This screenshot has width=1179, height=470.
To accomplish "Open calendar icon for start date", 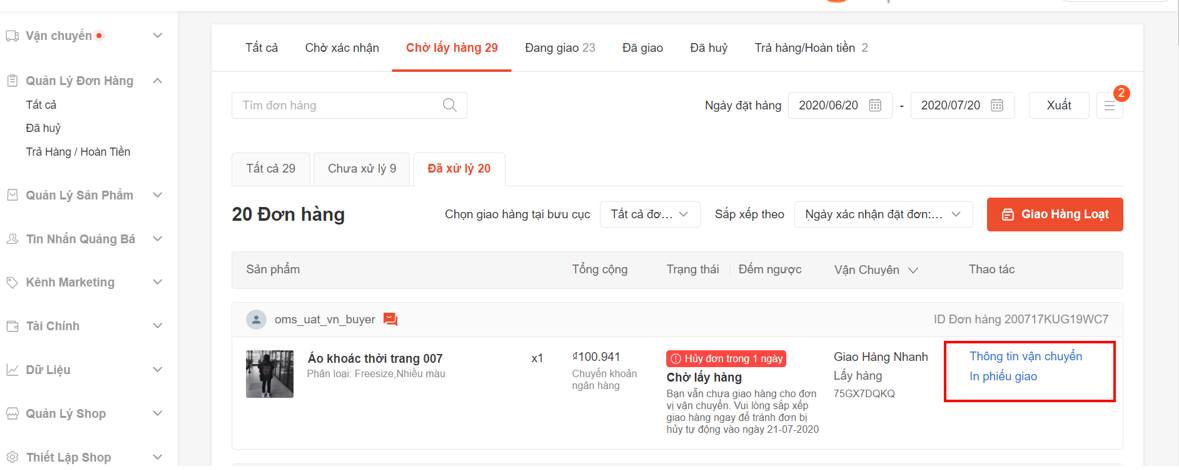I will [x=875, y=105].
